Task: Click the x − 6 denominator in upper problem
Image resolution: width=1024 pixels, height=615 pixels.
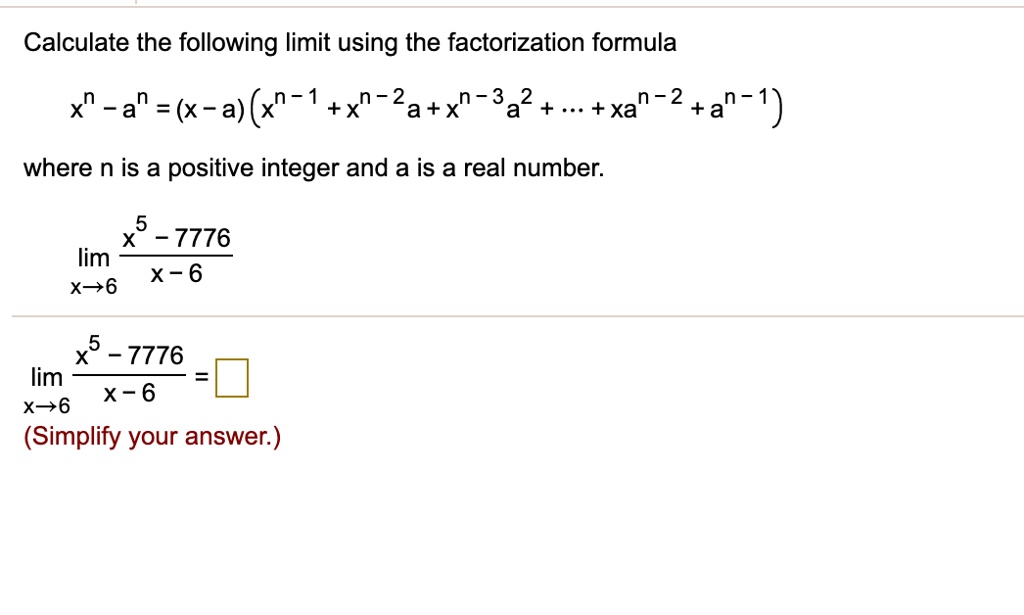Action: click(177, 274)
